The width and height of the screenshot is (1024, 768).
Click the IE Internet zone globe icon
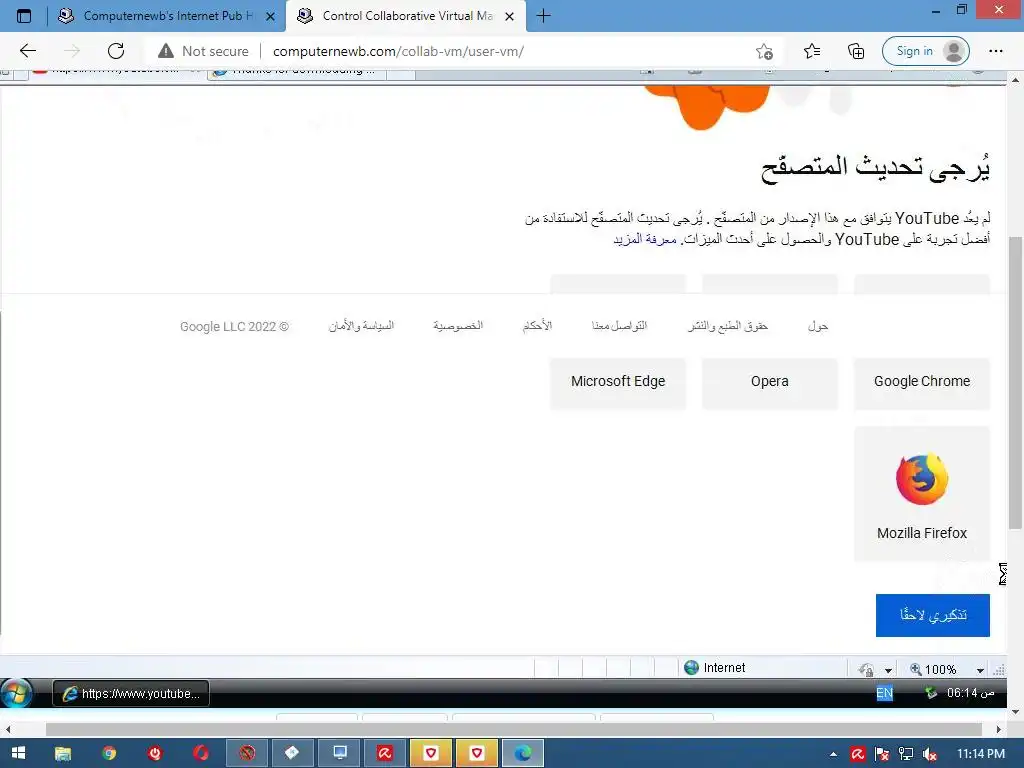(691, 667)
